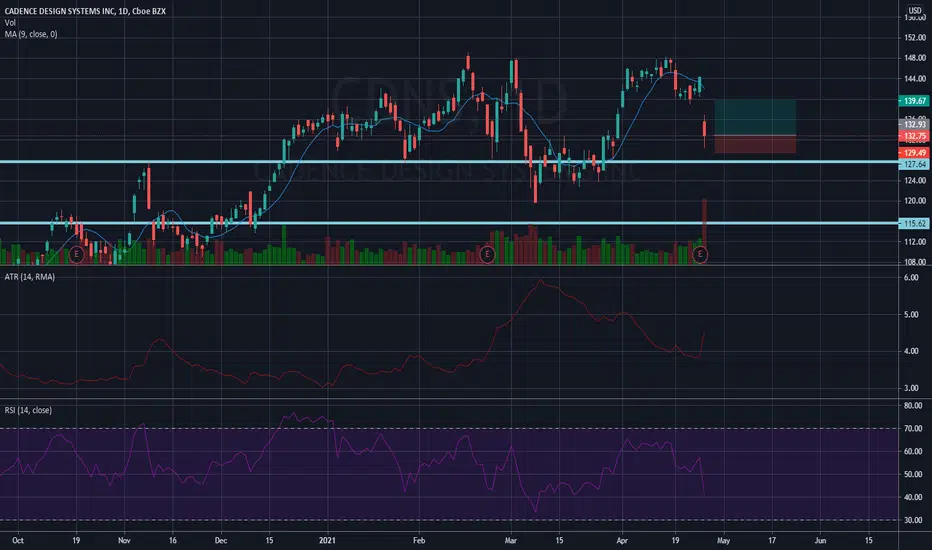Image resolution: width=932 pixels, height=550 pixels.
Task: Click the 6.00 level on ATR scale
Action: click(x=911, y=278)
